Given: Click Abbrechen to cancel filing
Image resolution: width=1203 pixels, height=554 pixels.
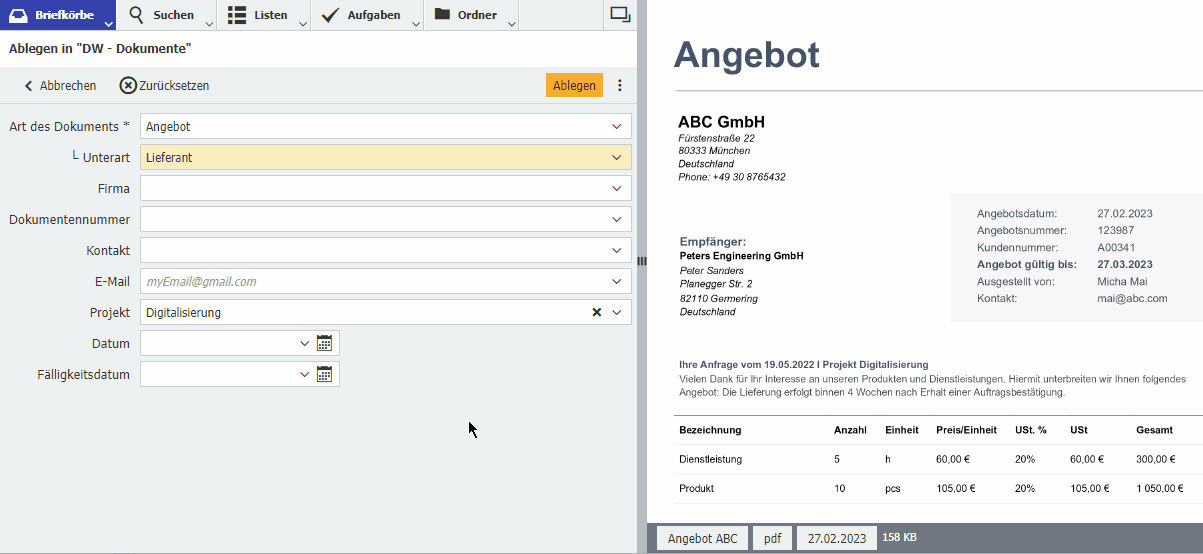Looking at the screenshot, I should (x=60, y=86).
